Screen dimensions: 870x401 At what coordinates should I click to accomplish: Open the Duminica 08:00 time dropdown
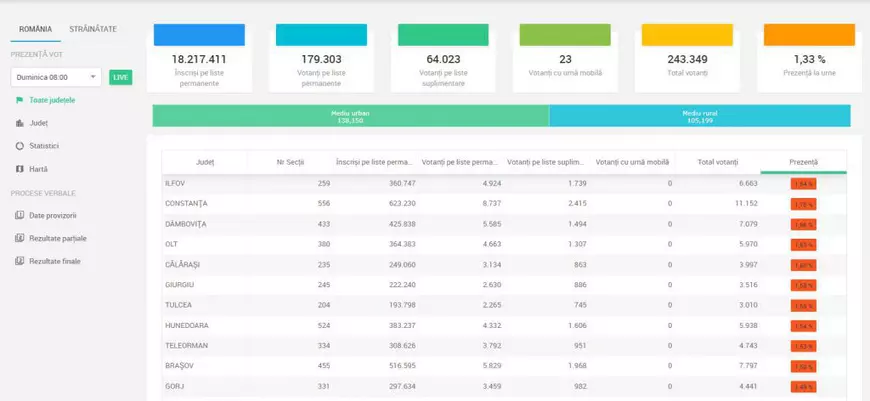click(x=56, y=77)
